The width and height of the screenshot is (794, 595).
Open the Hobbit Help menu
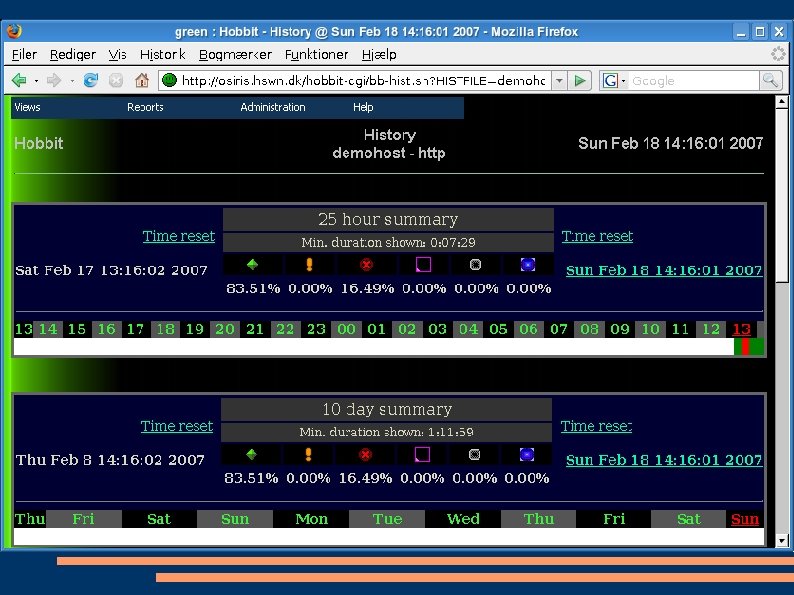pyautogui.click(x=363, y=107)
